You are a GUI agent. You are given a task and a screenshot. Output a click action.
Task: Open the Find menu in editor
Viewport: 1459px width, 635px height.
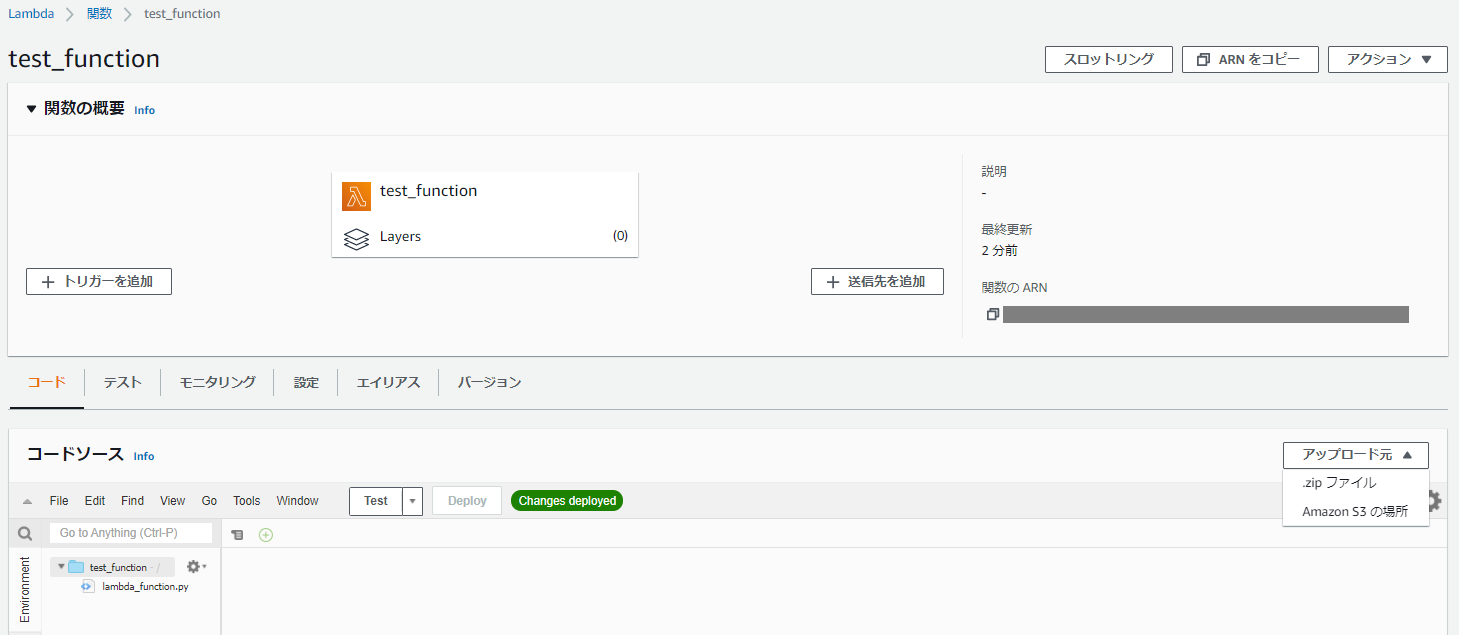[x=132, y=501]
